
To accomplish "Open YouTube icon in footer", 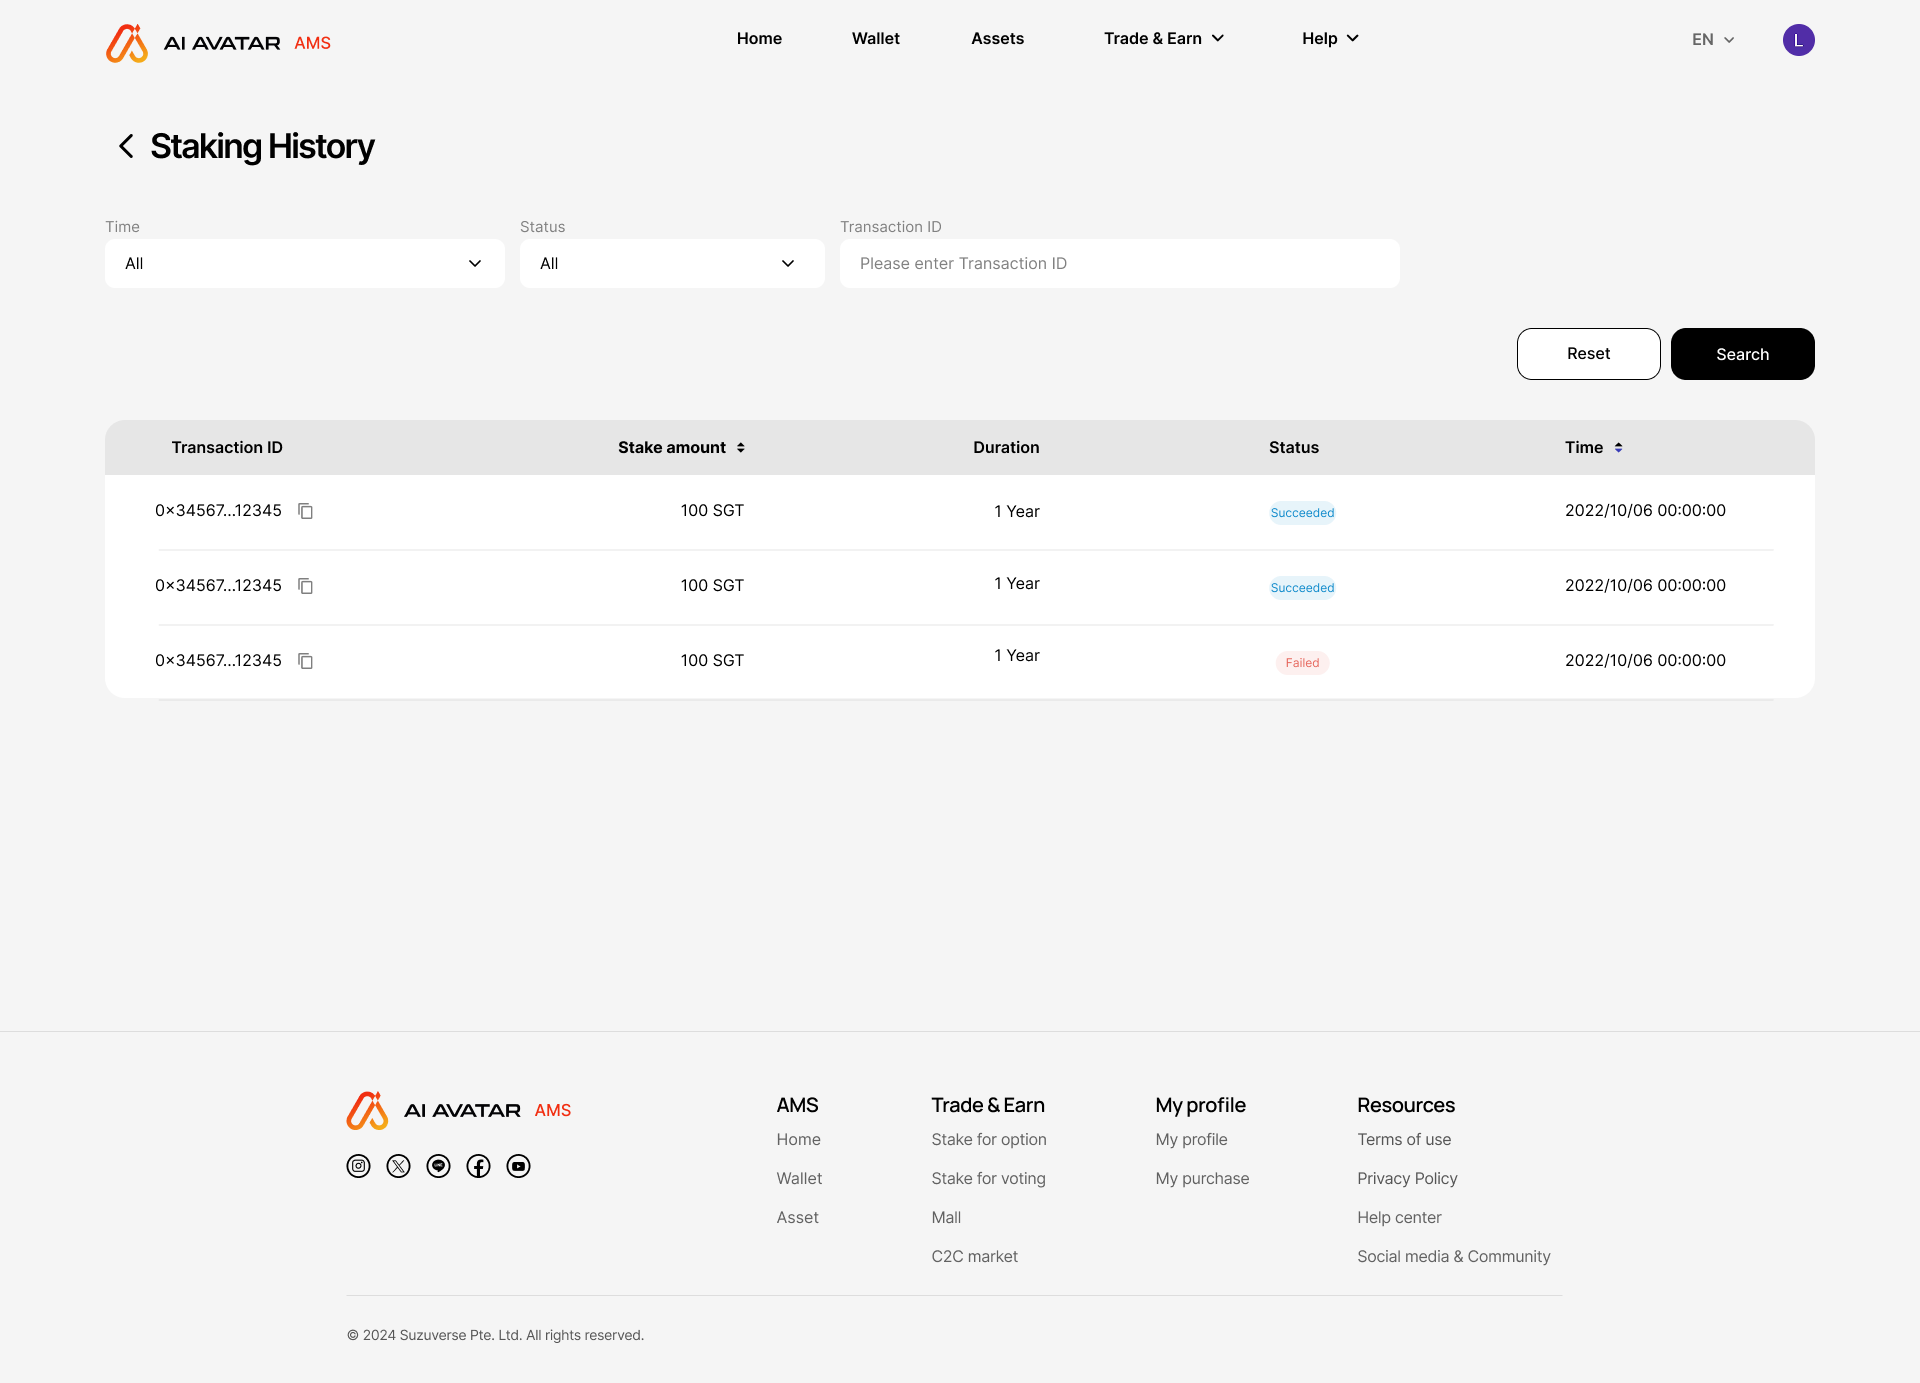I will coord(518,1166).
